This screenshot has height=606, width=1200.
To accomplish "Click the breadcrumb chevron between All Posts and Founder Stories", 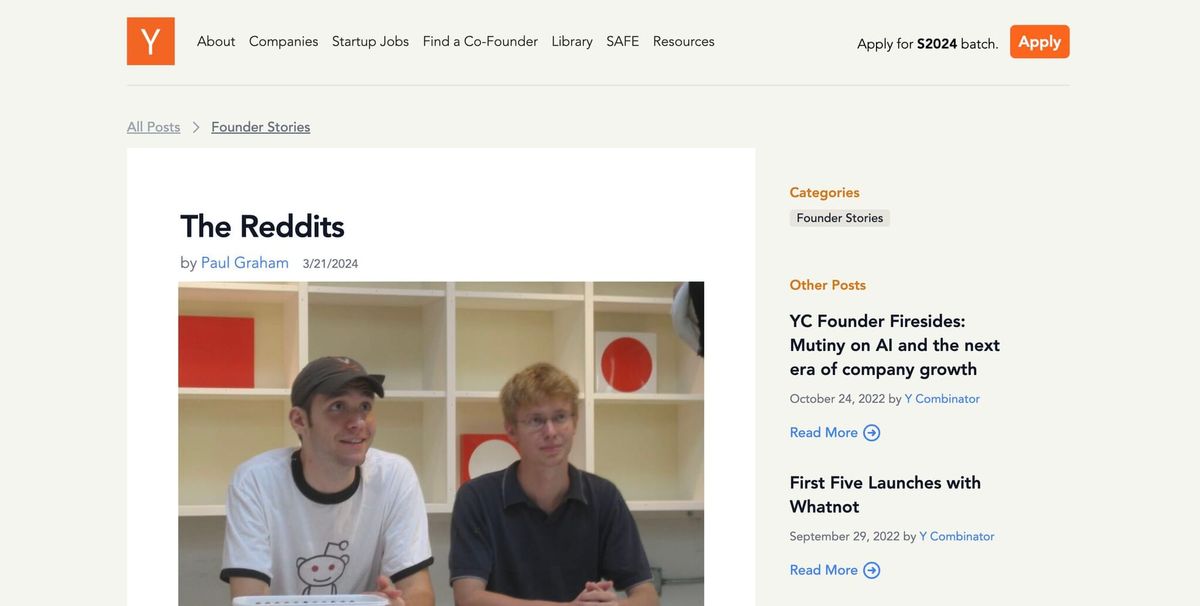I will point(195,126).
